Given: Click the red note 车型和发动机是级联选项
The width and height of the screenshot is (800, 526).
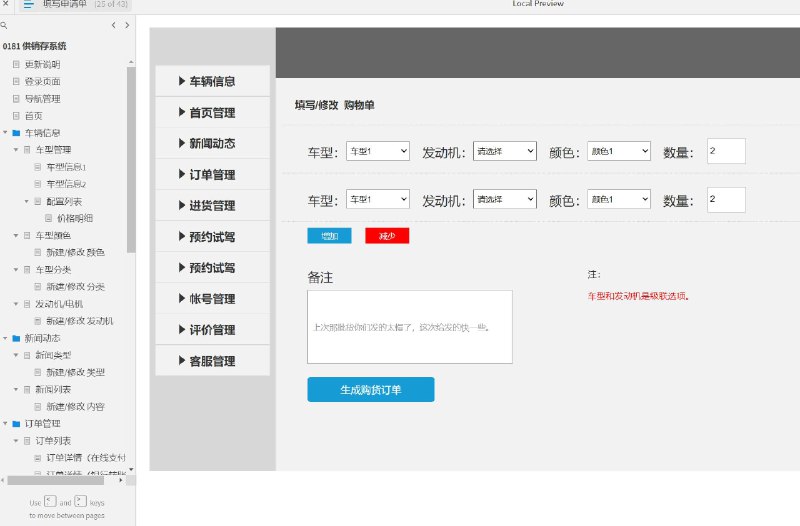Looking at the screenshot, I should tap(638, 296).
